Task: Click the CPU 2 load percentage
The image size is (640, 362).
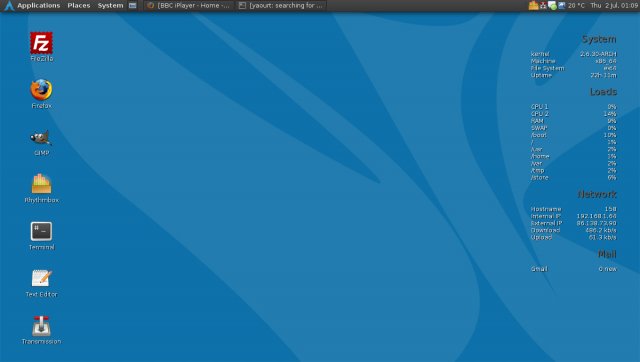Action: click(610, 114)
